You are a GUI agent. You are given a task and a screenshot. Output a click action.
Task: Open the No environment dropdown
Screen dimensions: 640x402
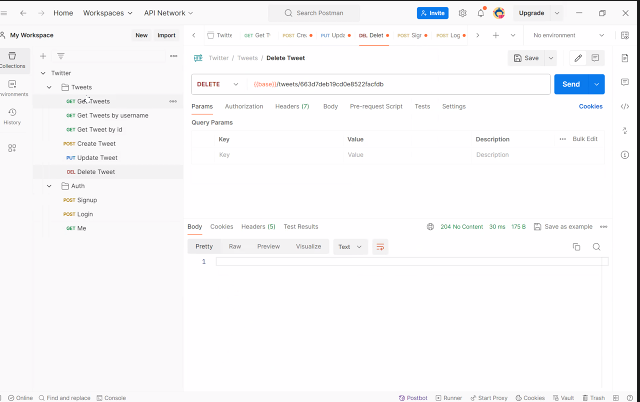(x=568, y=36)
